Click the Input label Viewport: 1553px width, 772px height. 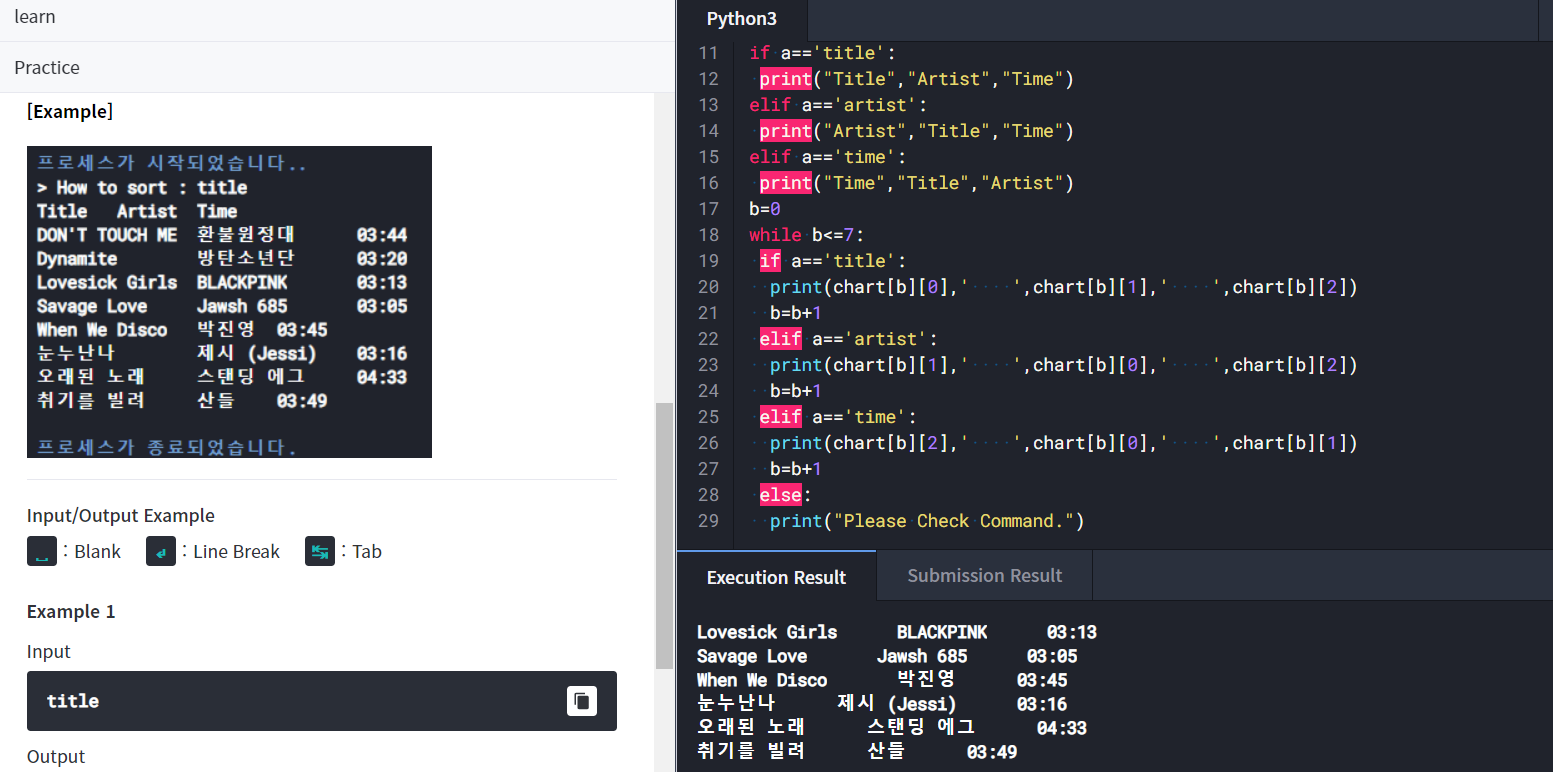pos(49,651)
